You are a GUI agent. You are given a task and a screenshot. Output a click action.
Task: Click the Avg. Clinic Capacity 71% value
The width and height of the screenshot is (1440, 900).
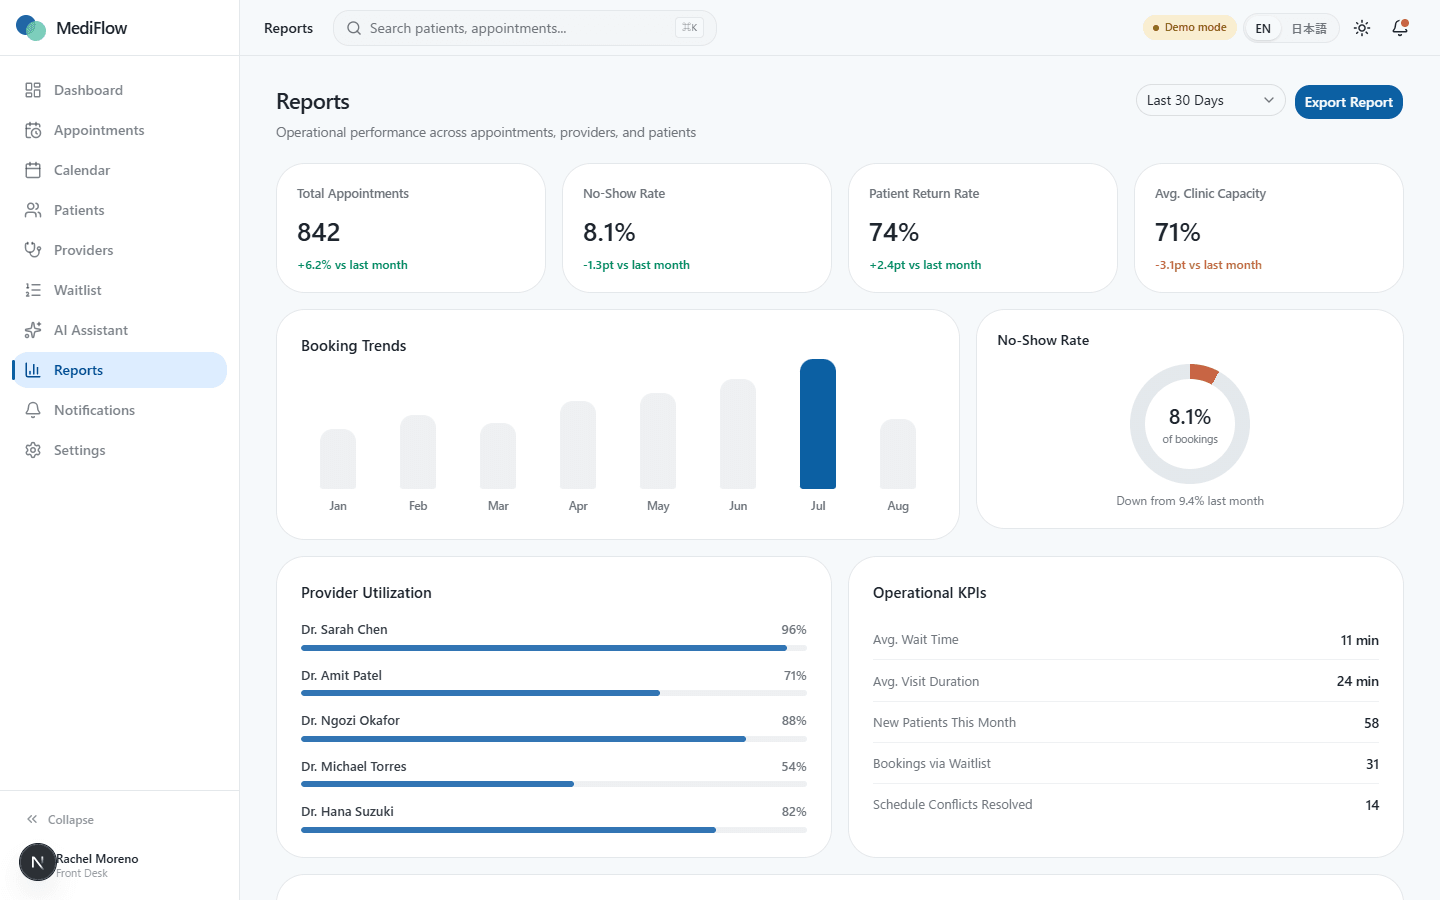click(1178, 232)
